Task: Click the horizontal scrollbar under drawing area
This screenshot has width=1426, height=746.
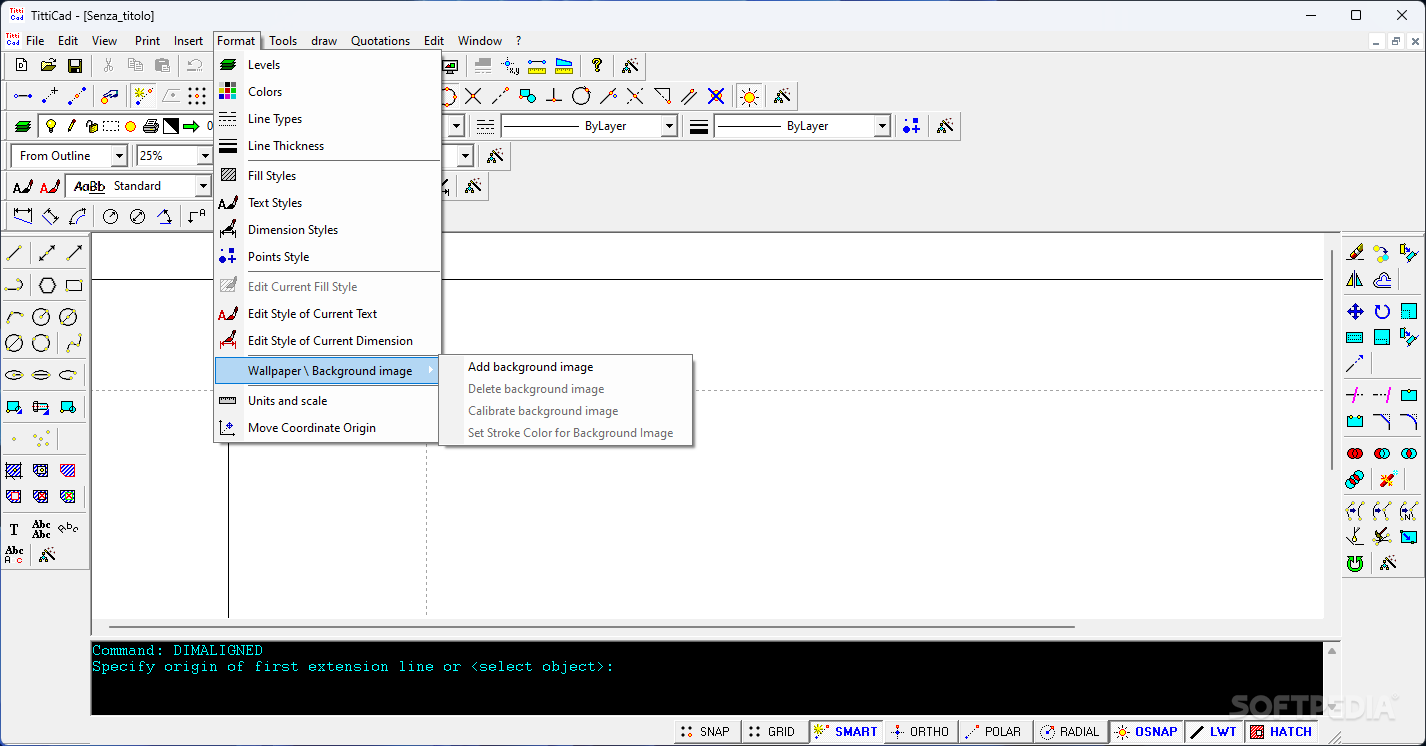Action: coord(592,627)
